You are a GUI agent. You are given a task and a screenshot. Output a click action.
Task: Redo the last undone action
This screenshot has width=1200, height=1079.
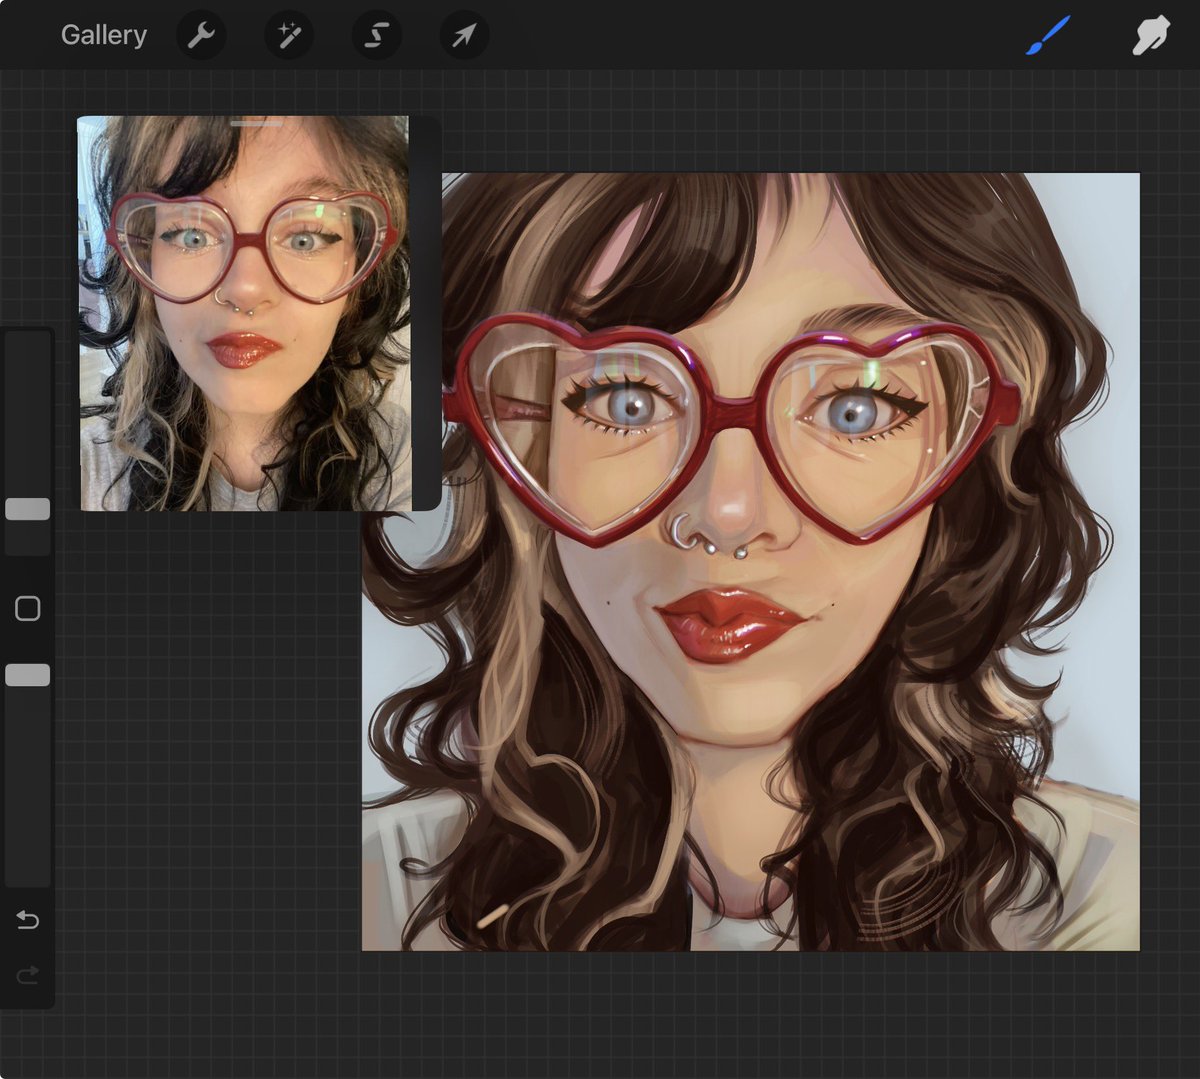coord(28,974)
